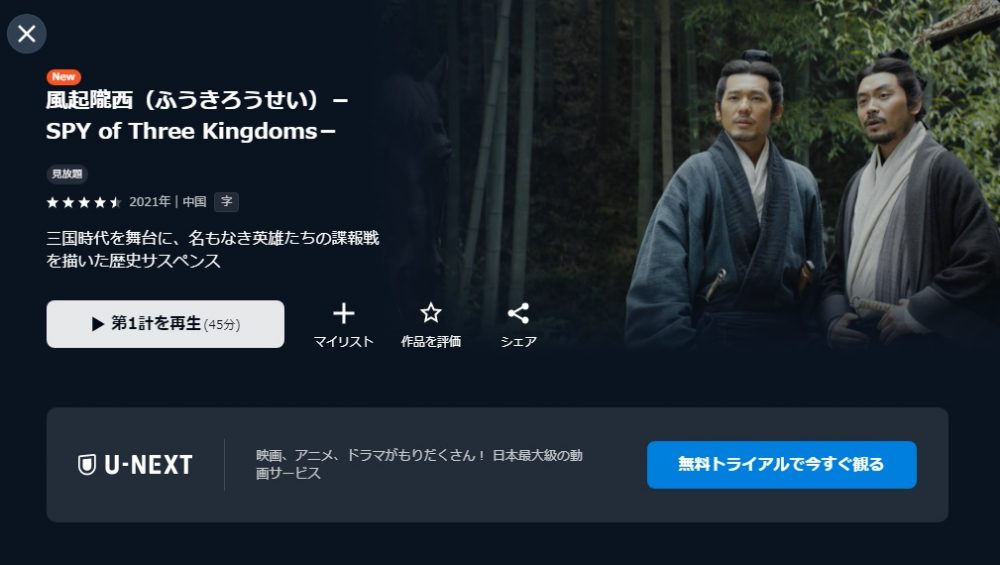Click the マイリスト label
The width and height of the screenshot is (1000, 565).
pos(343,342)
